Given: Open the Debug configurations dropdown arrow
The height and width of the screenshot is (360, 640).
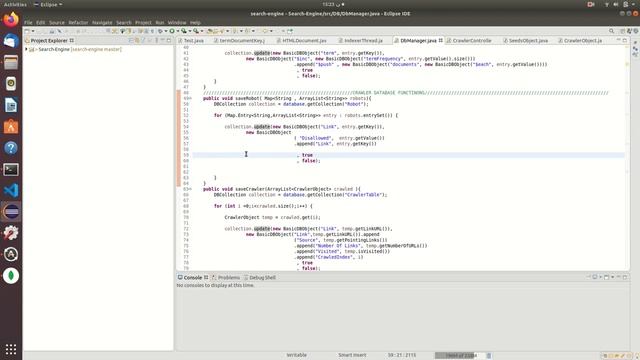Looking at the screenshot, I should click(x=166, y=31).
